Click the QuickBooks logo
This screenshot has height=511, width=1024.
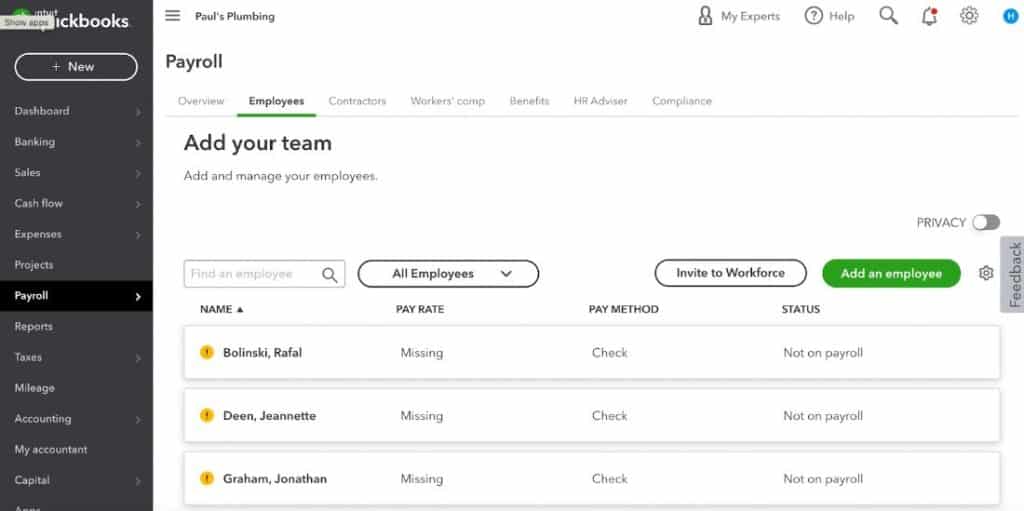(71, 20)
